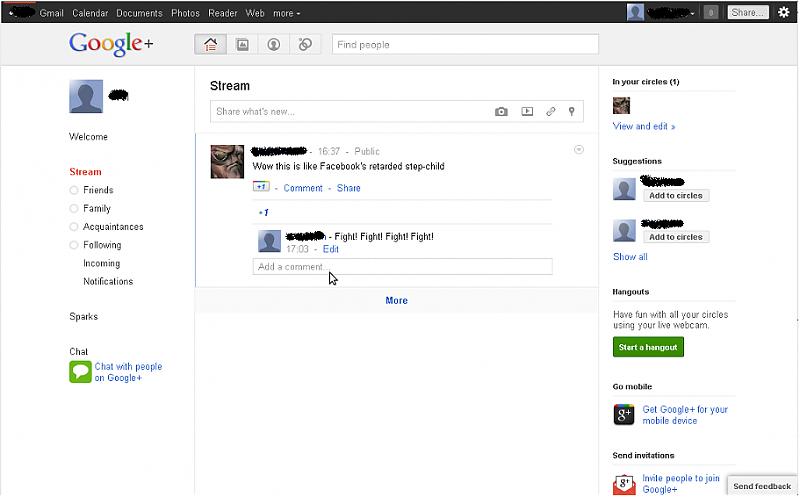Open the Circles icon in toolbar

(x=306, y=45)
